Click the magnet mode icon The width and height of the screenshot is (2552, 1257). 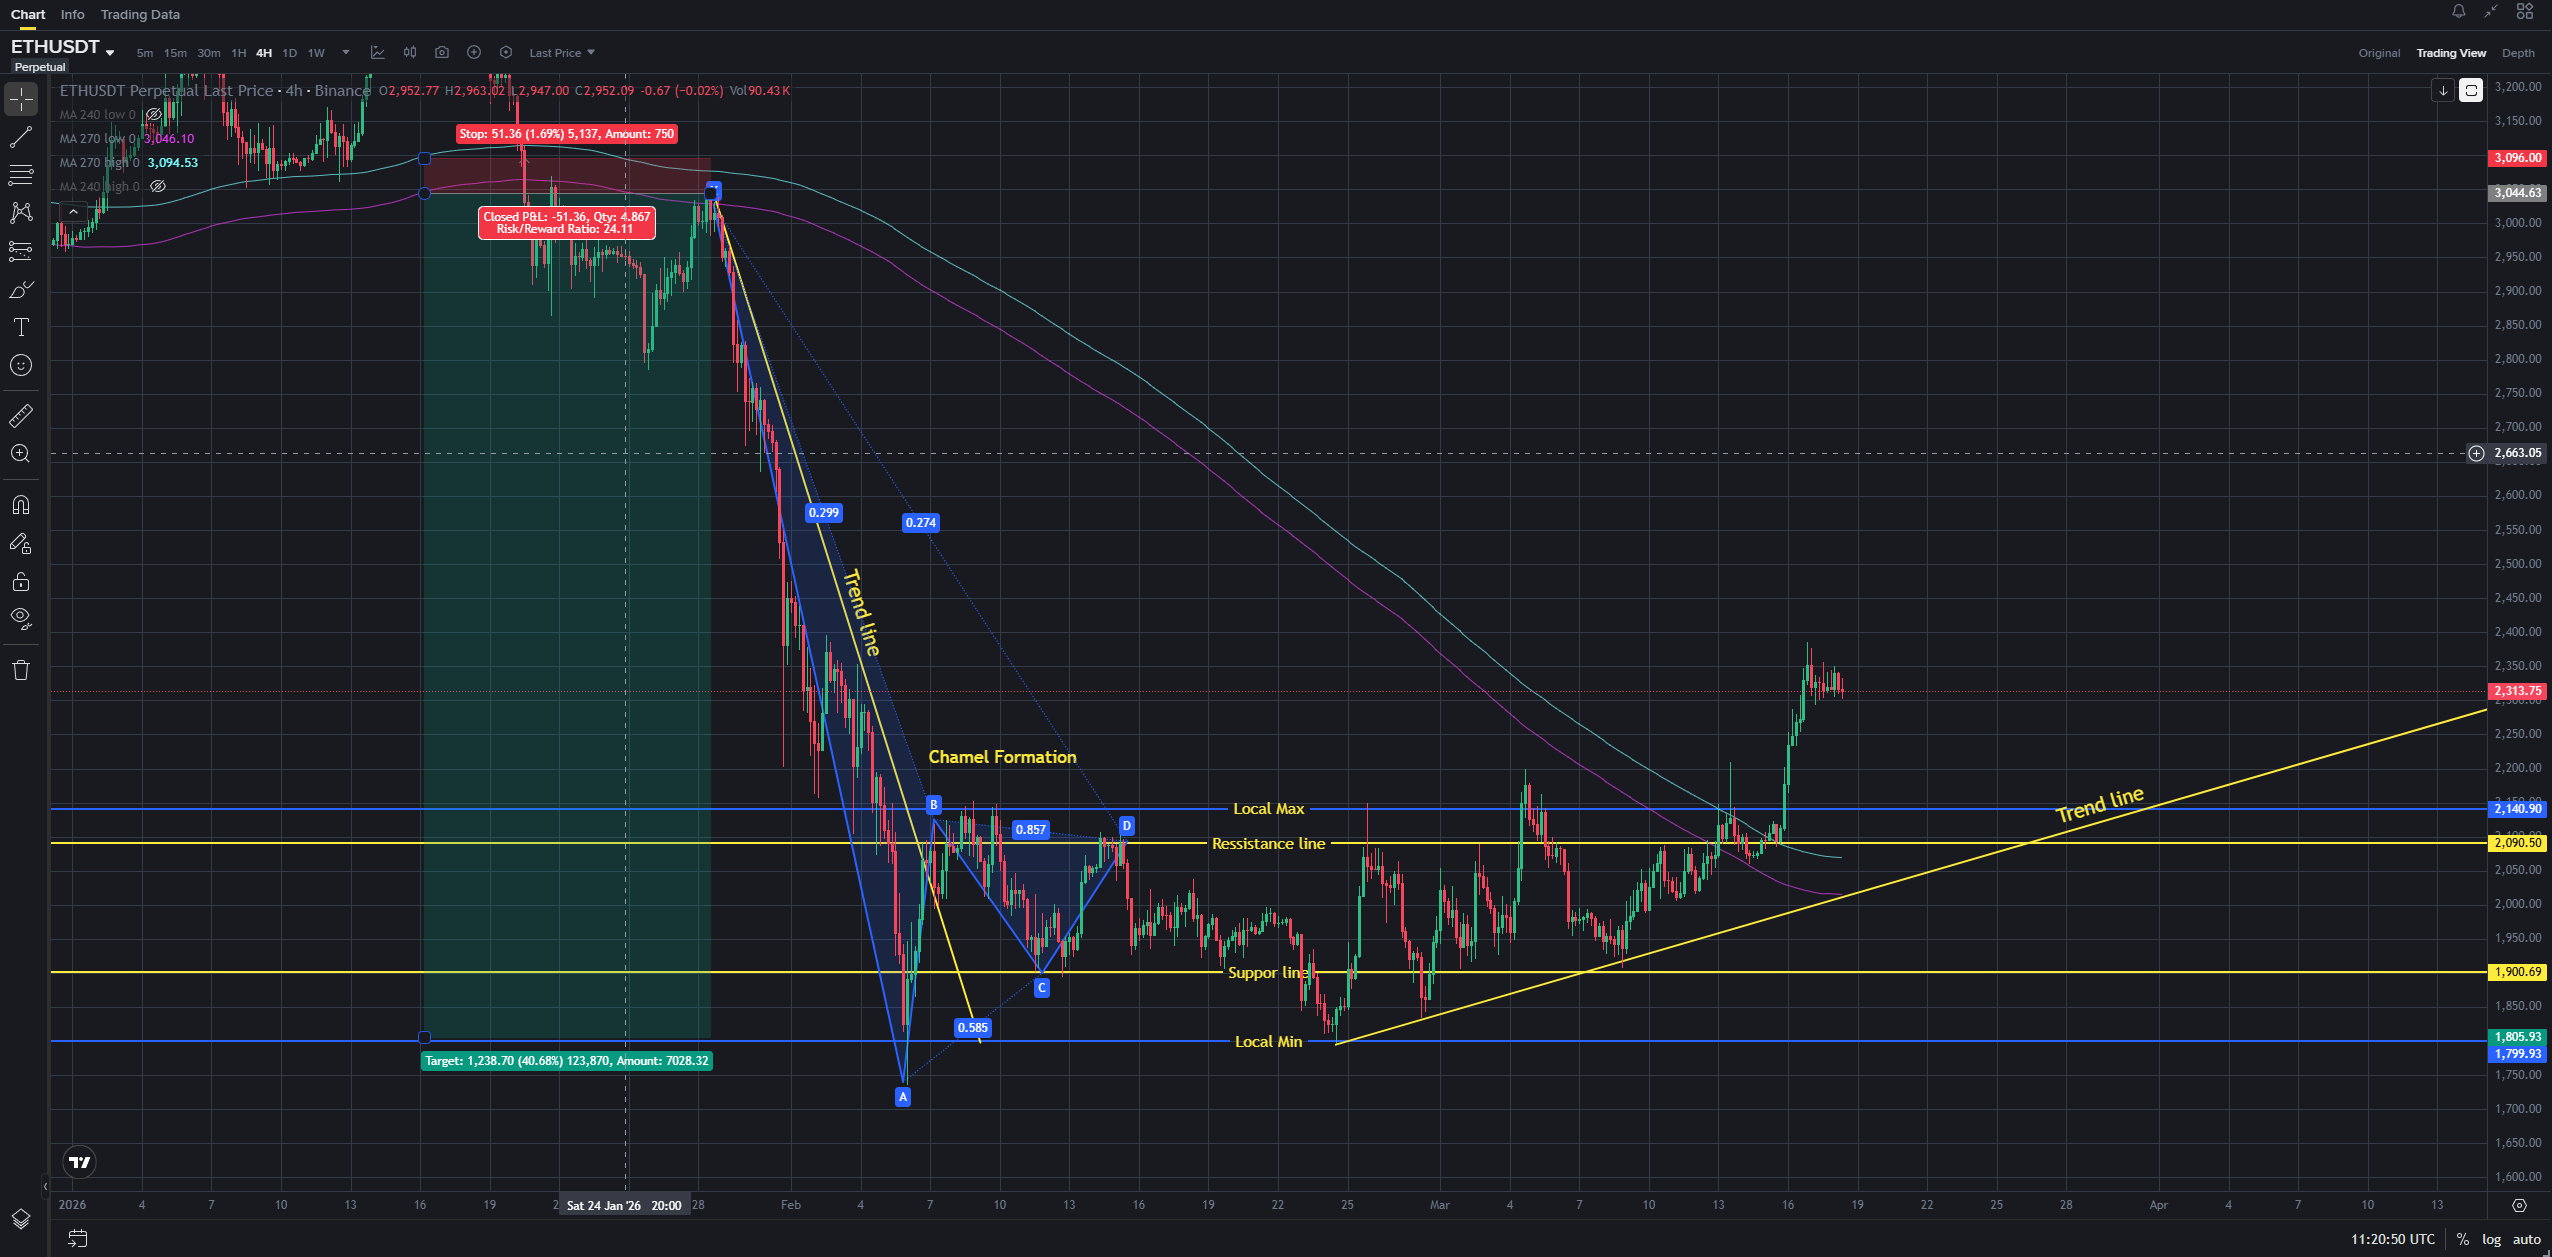click(21, 505)
